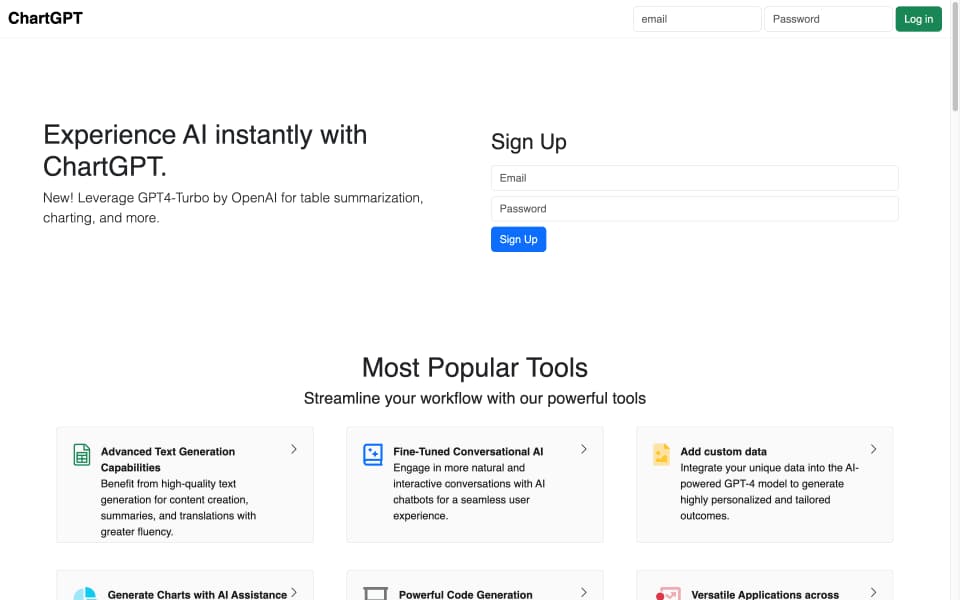Open the Generate Charts with AI Assistance title
Viewport: 960px width, 600px height.
point(197,594)
